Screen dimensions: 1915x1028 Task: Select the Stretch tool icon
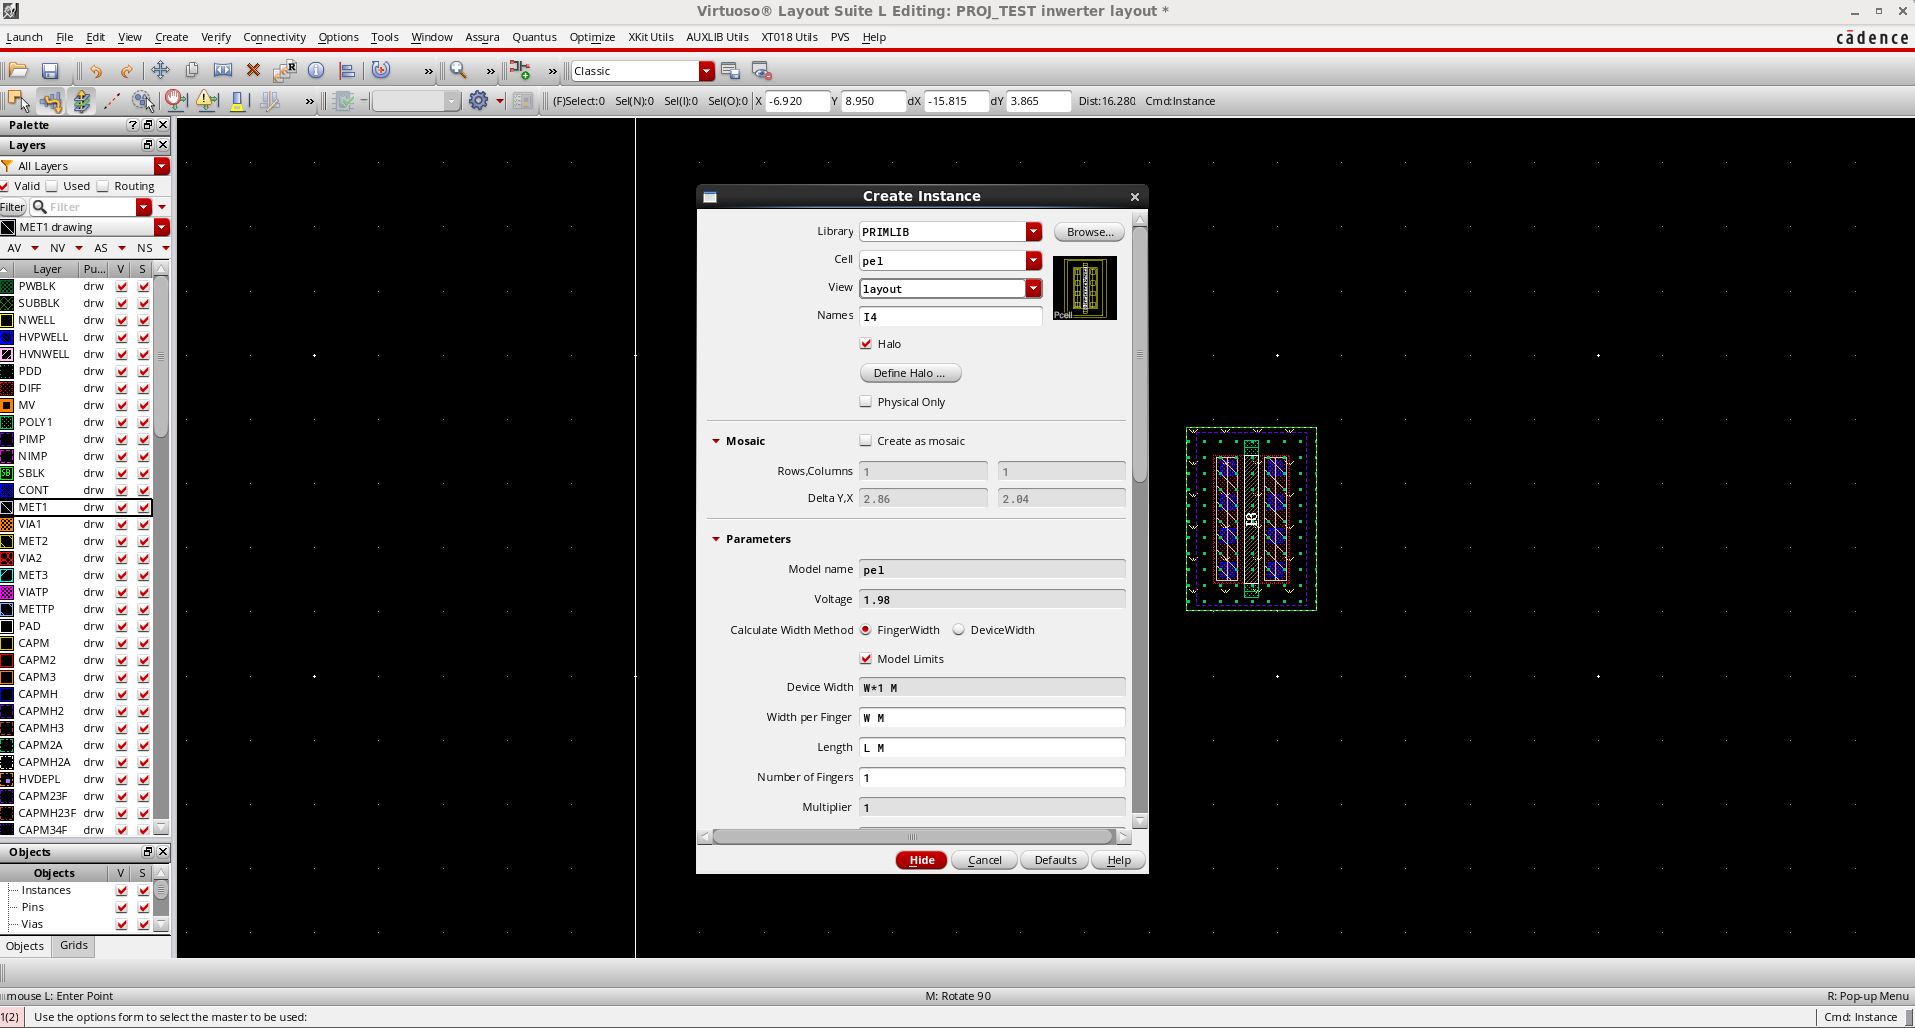click(223, 71)
